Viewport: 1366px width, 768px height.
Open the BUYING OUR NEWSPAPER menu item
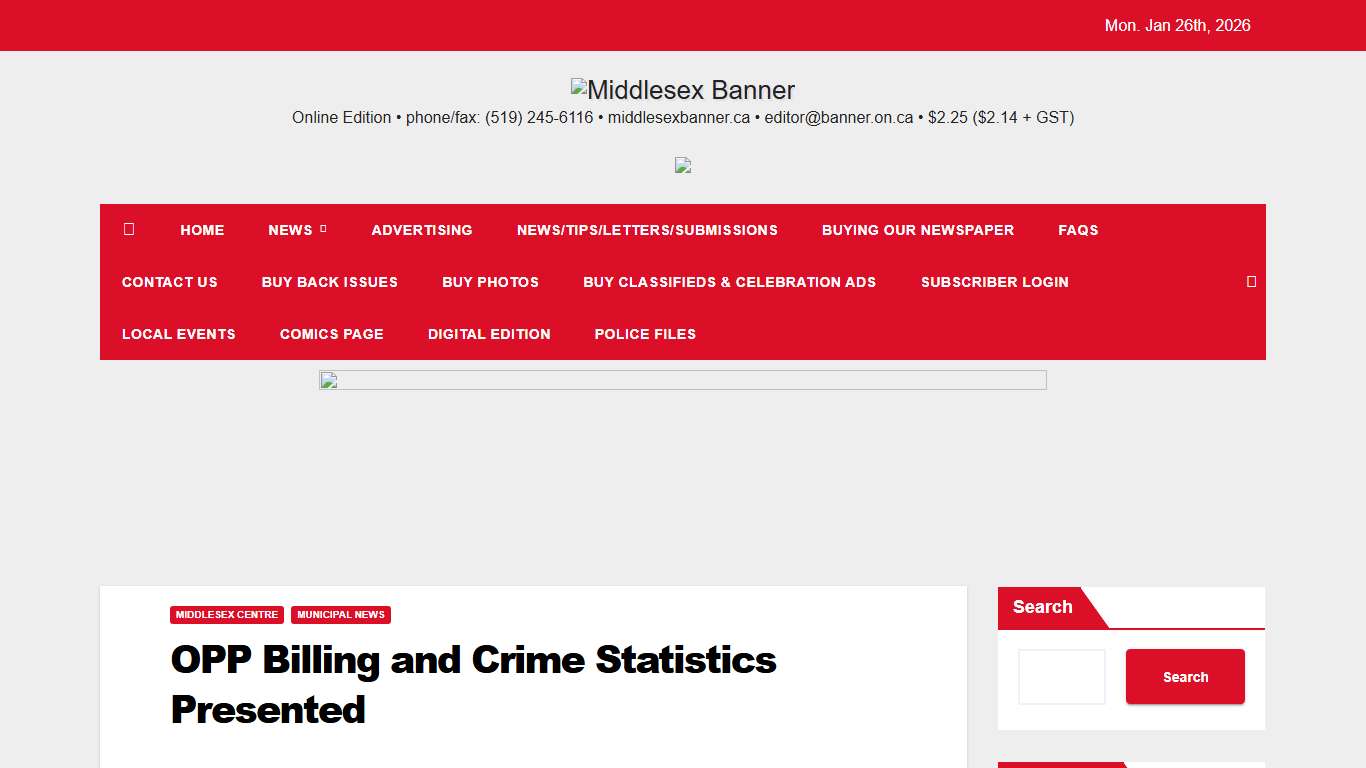(x=917, y=230)
